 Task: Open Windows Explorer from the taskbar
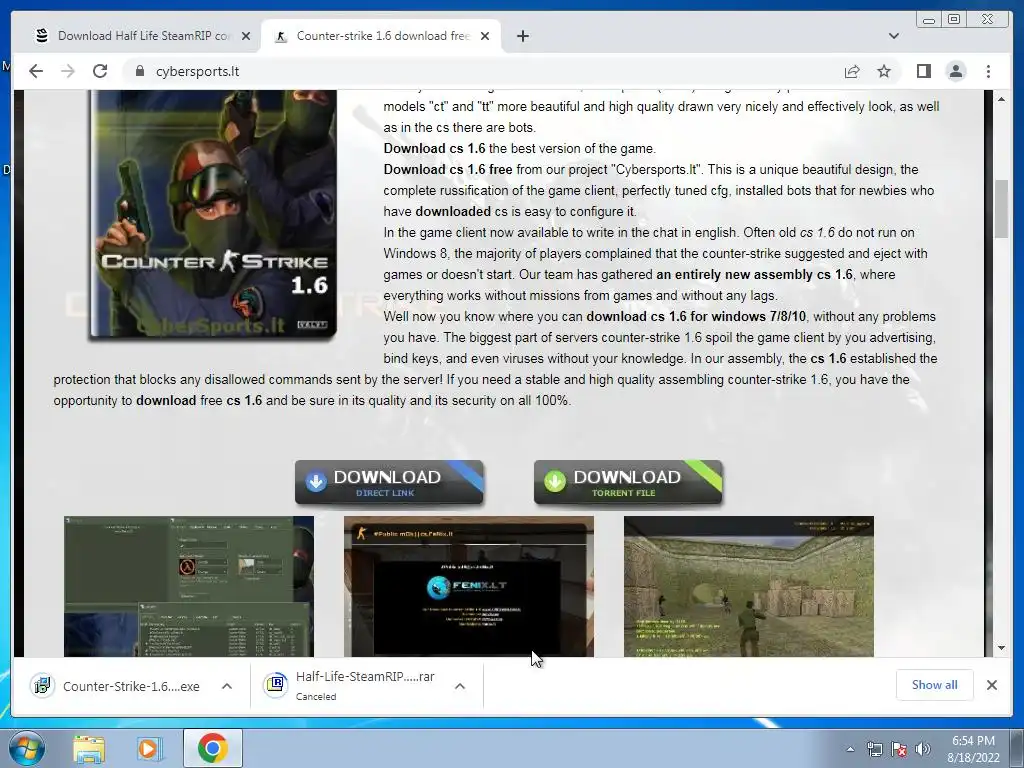coord(89,748)
